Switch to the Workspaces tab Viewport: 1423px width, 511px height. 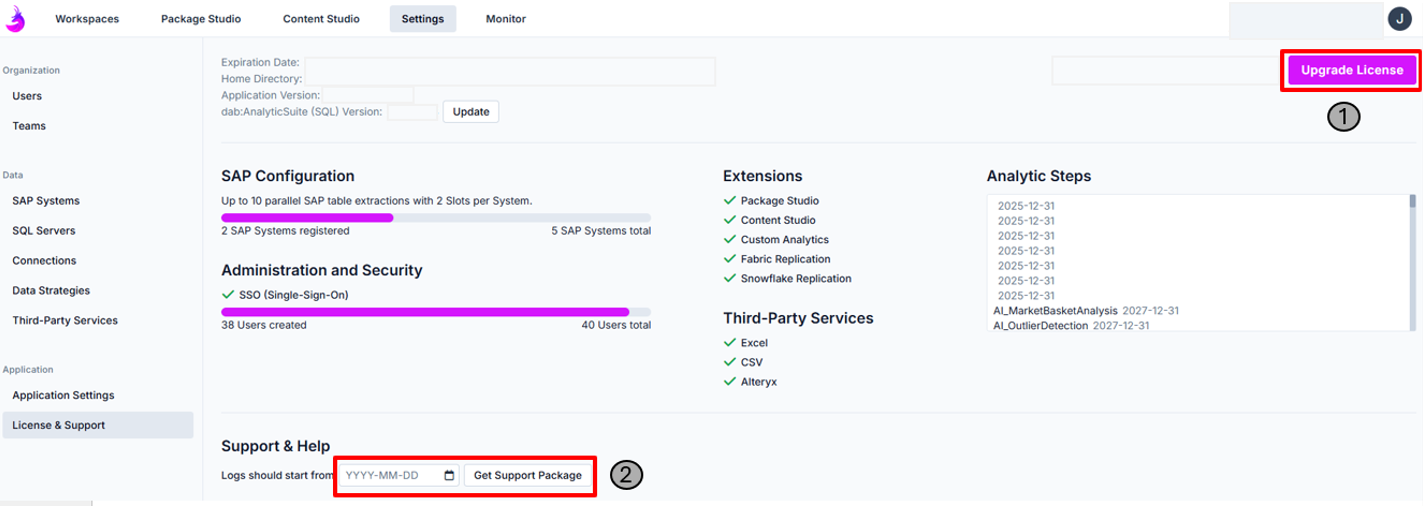point(86,19)
